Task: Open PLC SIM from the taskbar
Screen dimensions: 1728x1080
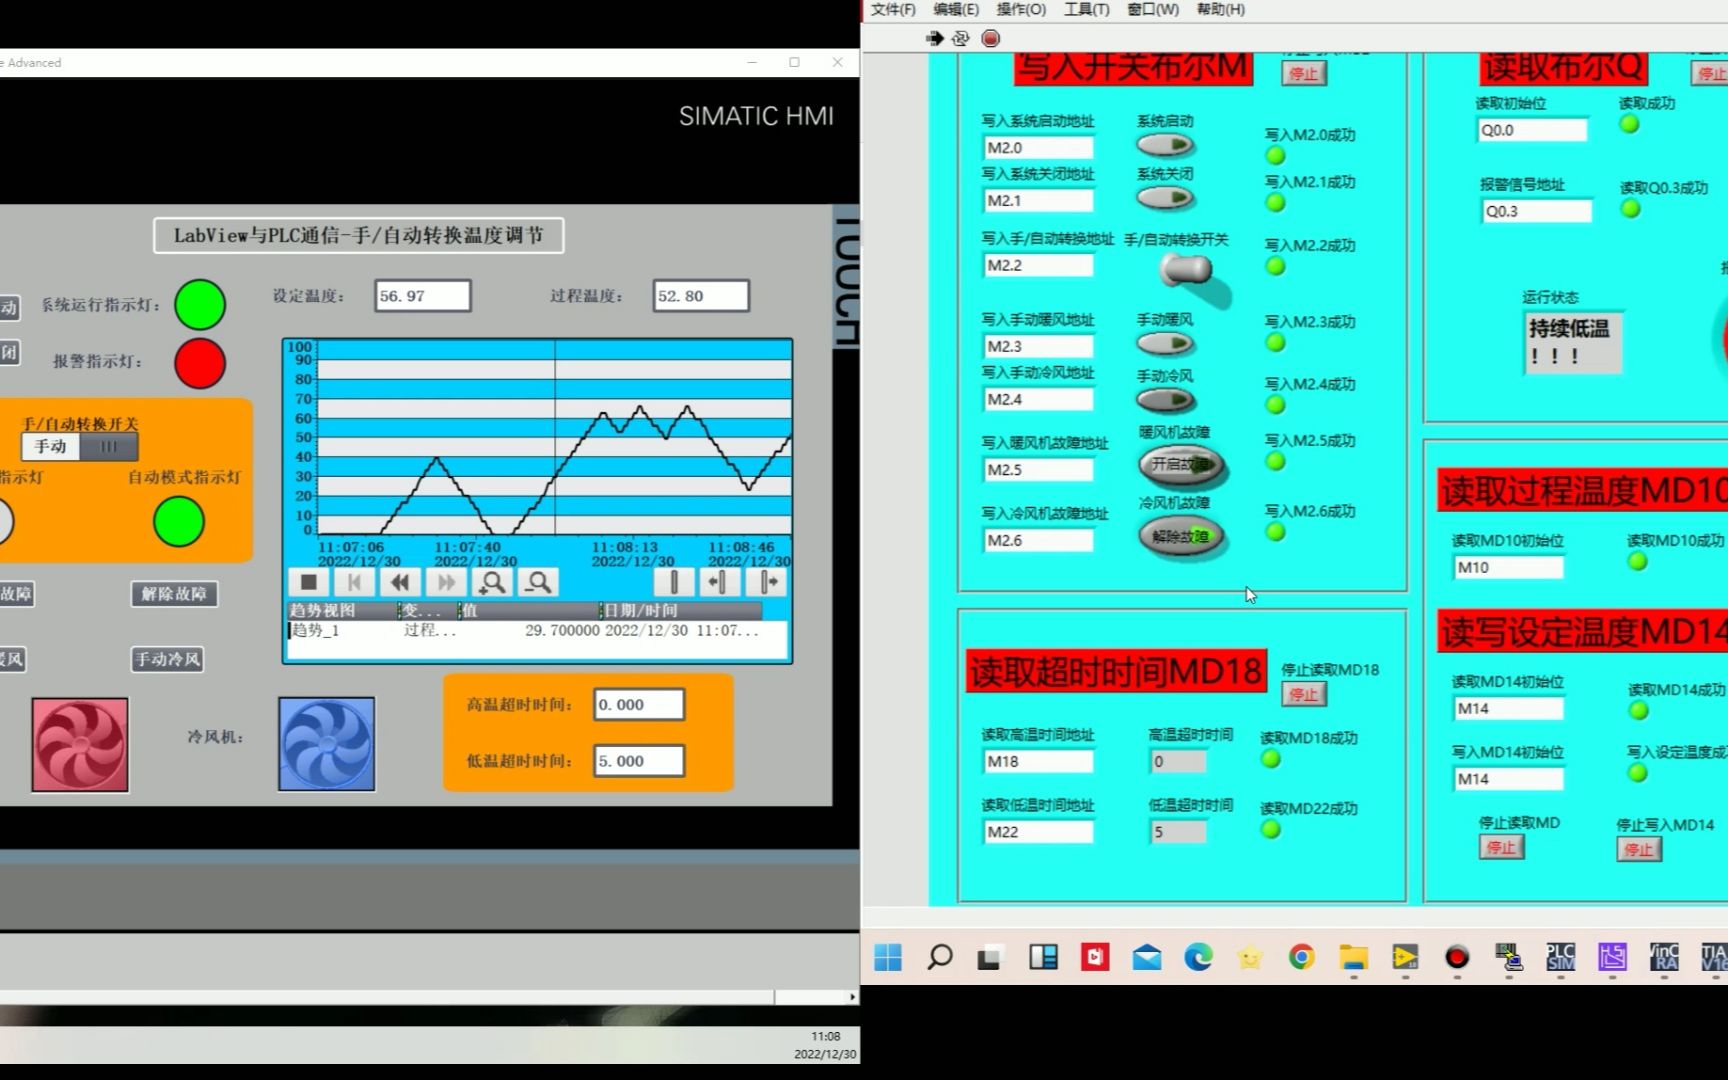Action: tap(1560, 958)
